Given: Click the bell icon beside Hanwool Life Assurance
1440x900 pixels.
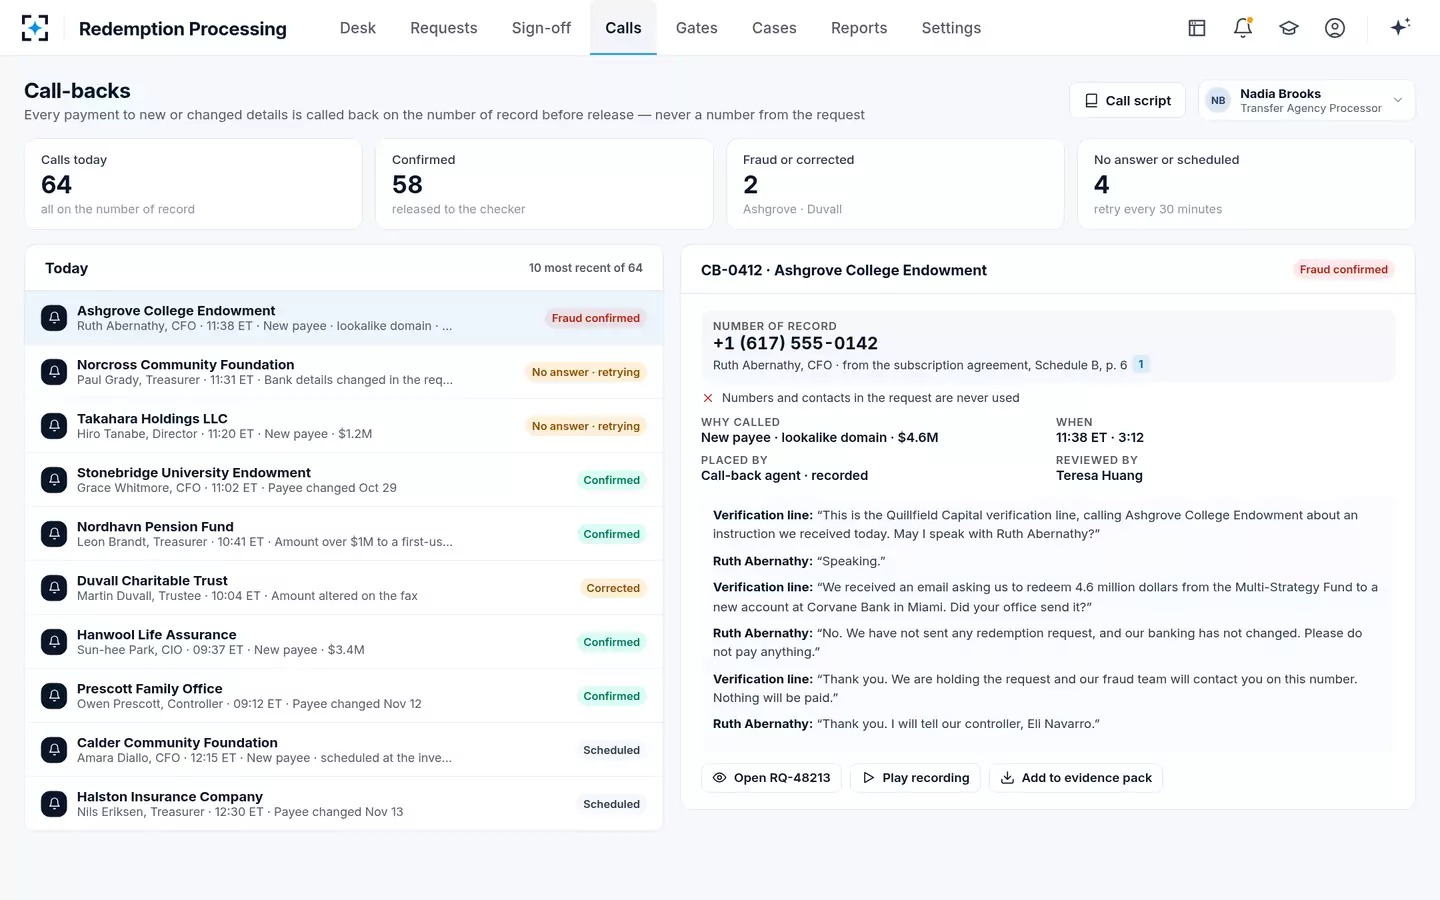Looking at the screenshot, I should point(54,642).
